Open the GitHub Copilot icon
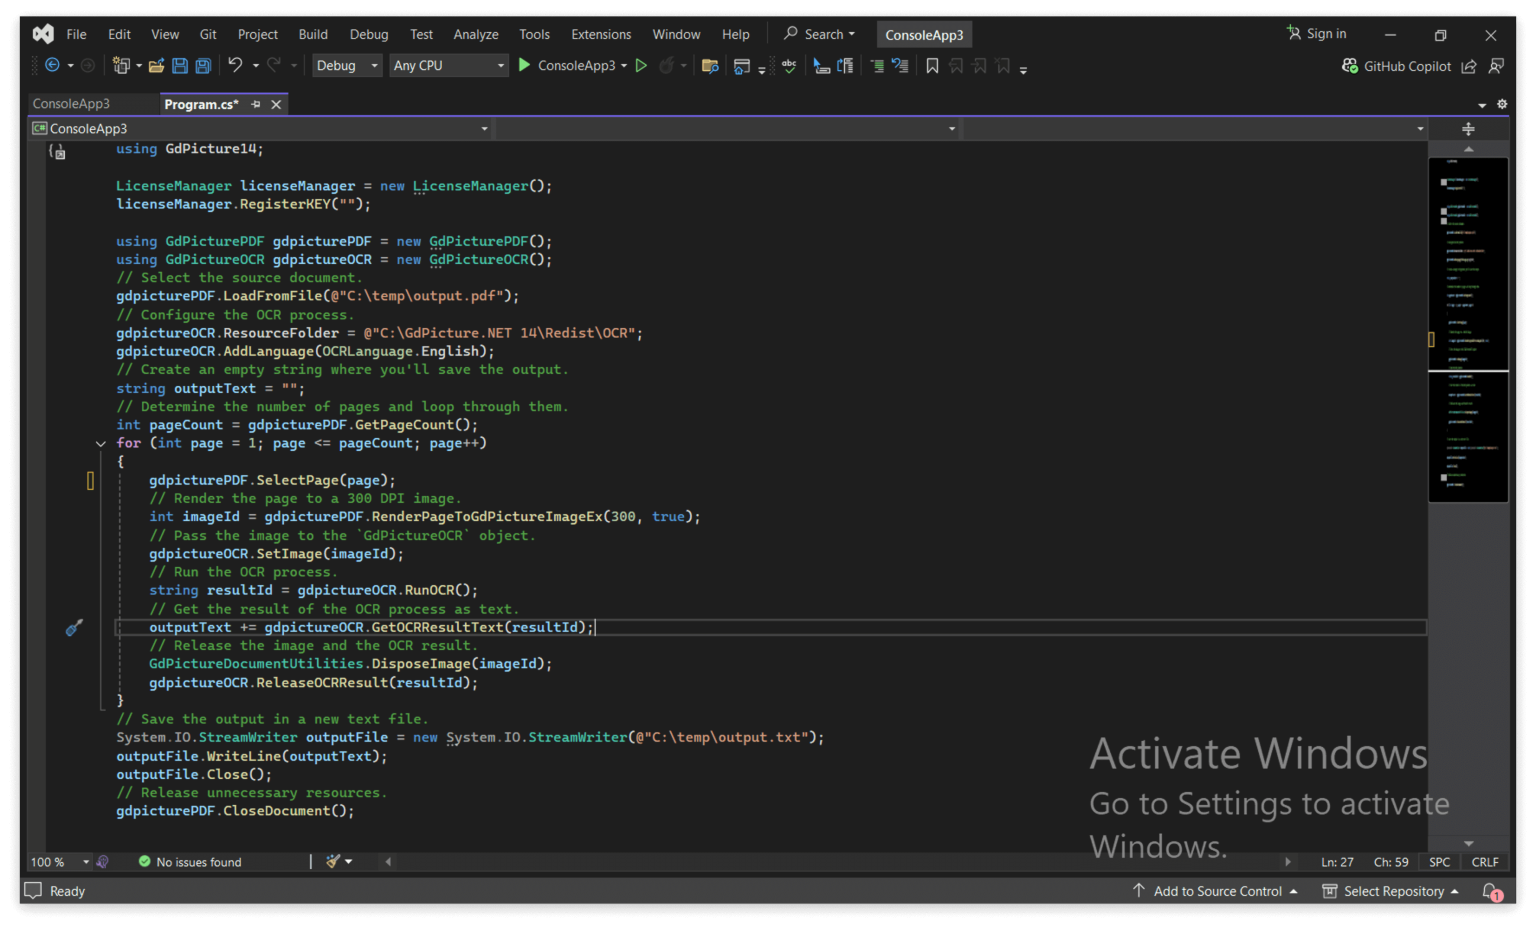 click(1348, 66)
